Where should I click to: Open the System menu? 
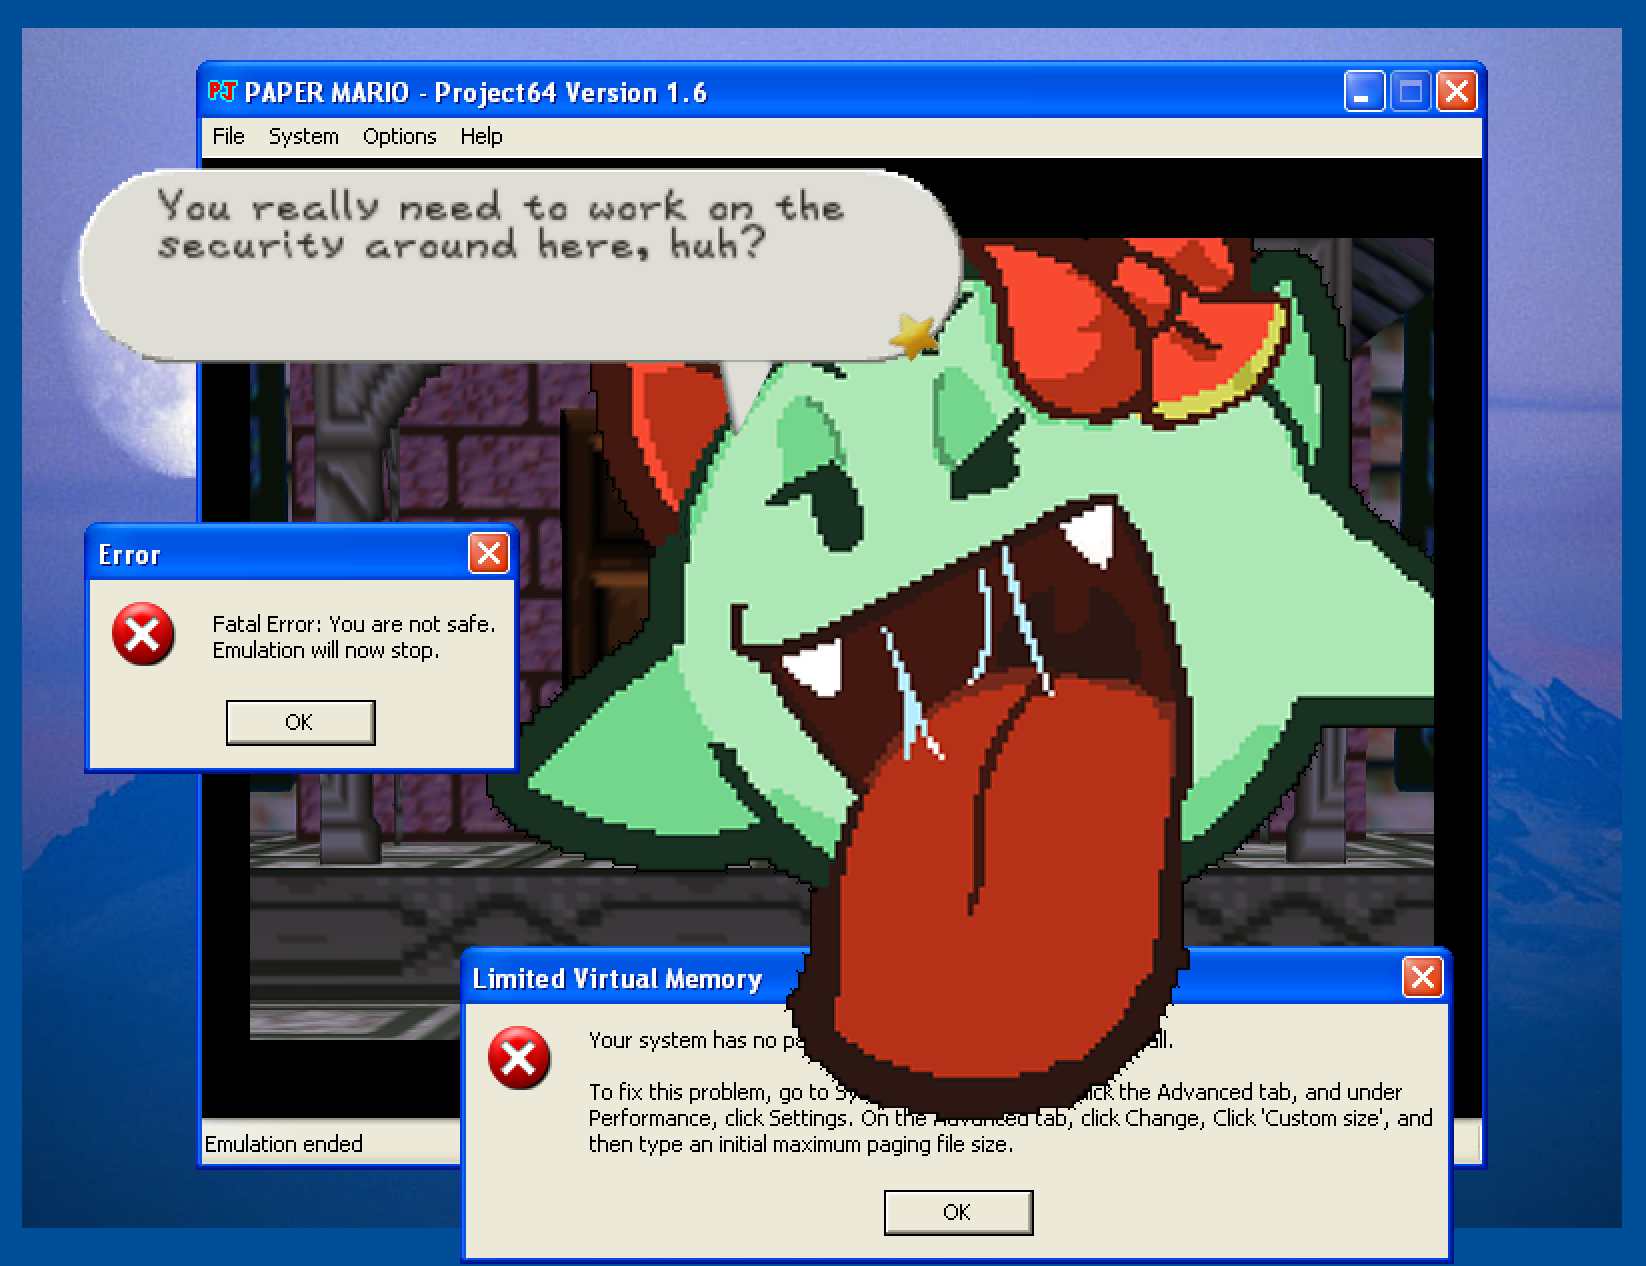[x=303, y=137]
